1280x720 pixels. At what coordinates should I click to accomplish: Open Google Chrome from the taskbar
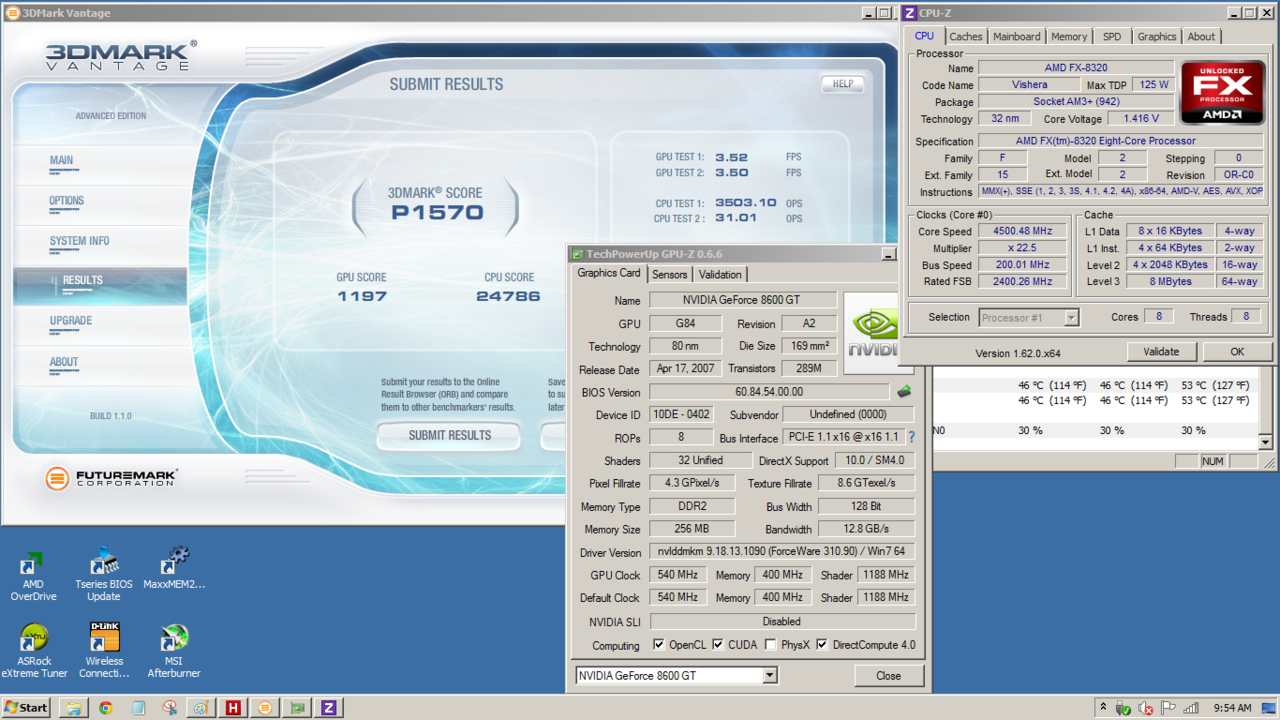click(x=105, y=707)
